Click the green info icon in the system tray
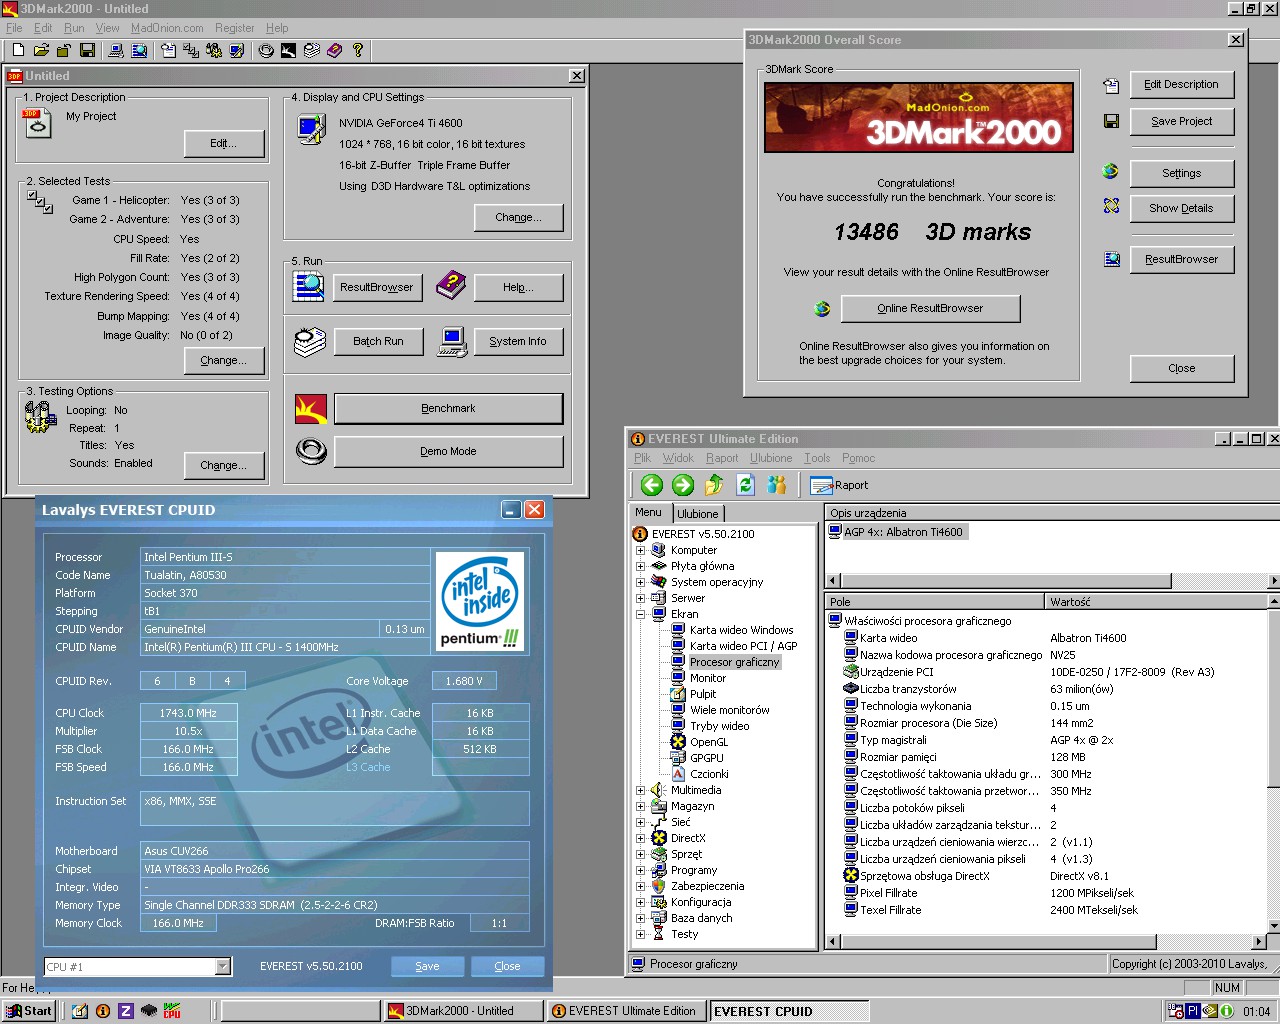 tap(1226, 1011)
